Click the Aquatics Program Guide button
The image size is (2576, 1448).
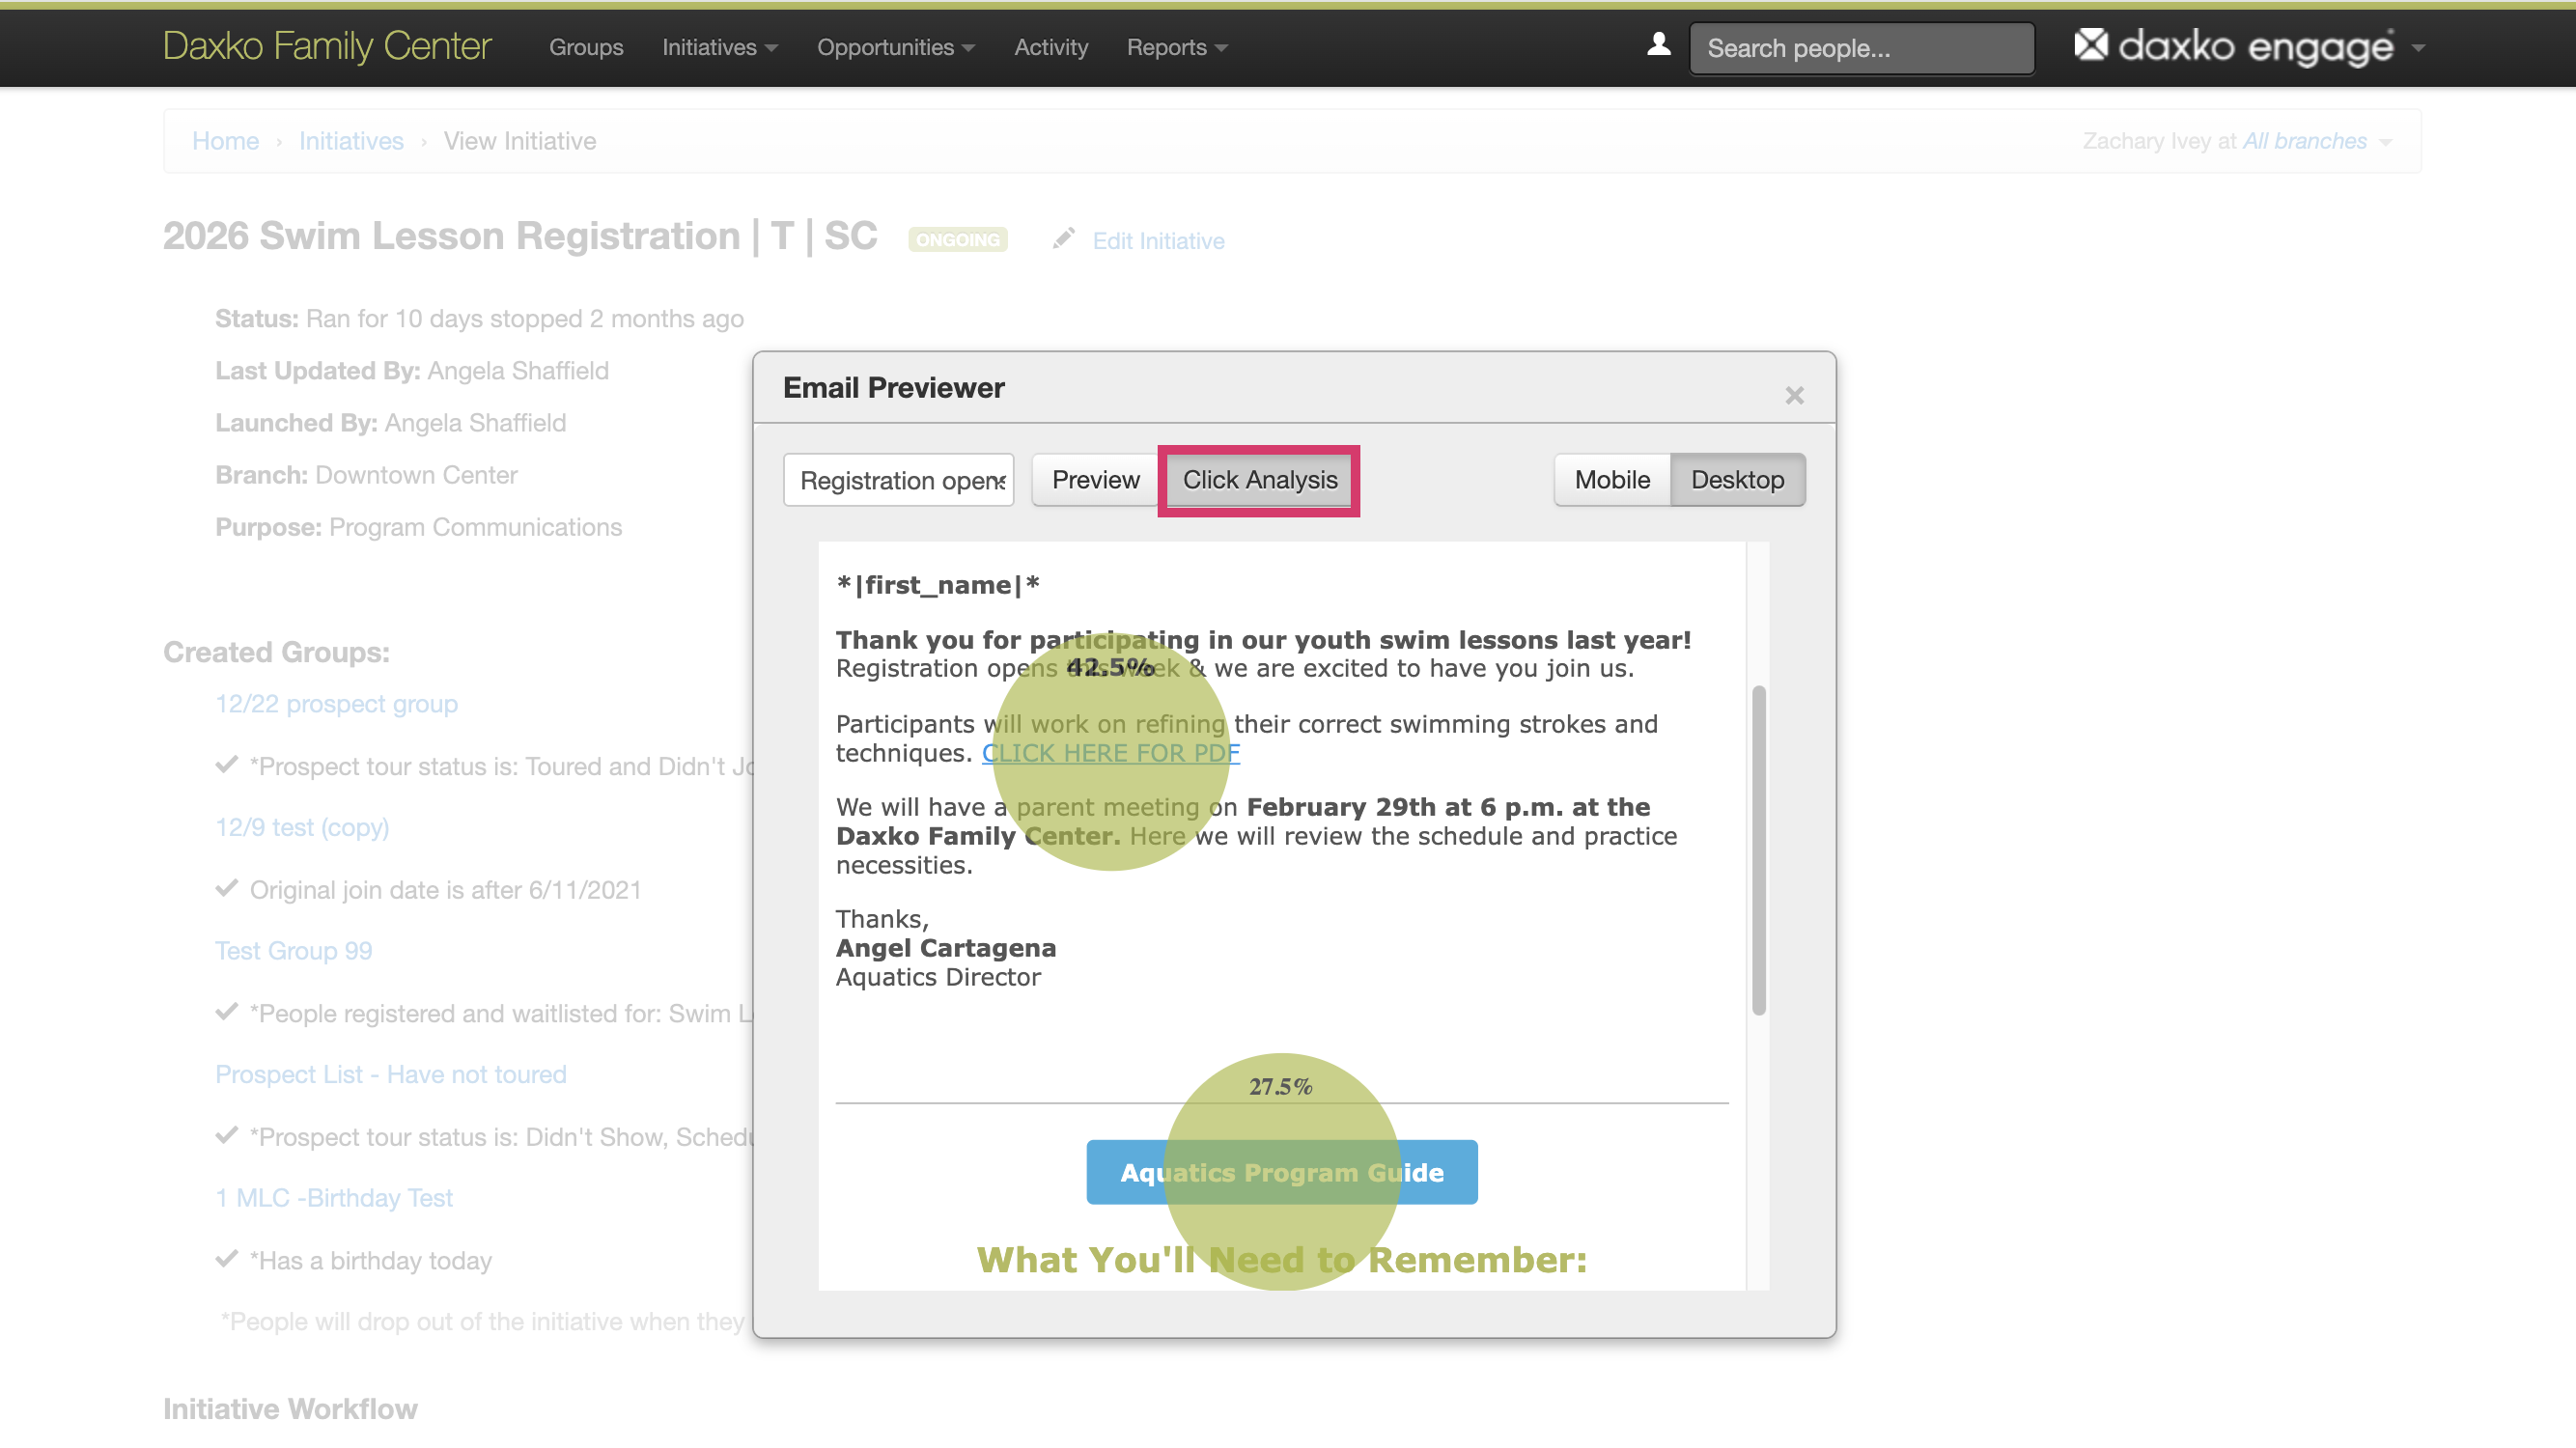(x=1281, y=1172)
